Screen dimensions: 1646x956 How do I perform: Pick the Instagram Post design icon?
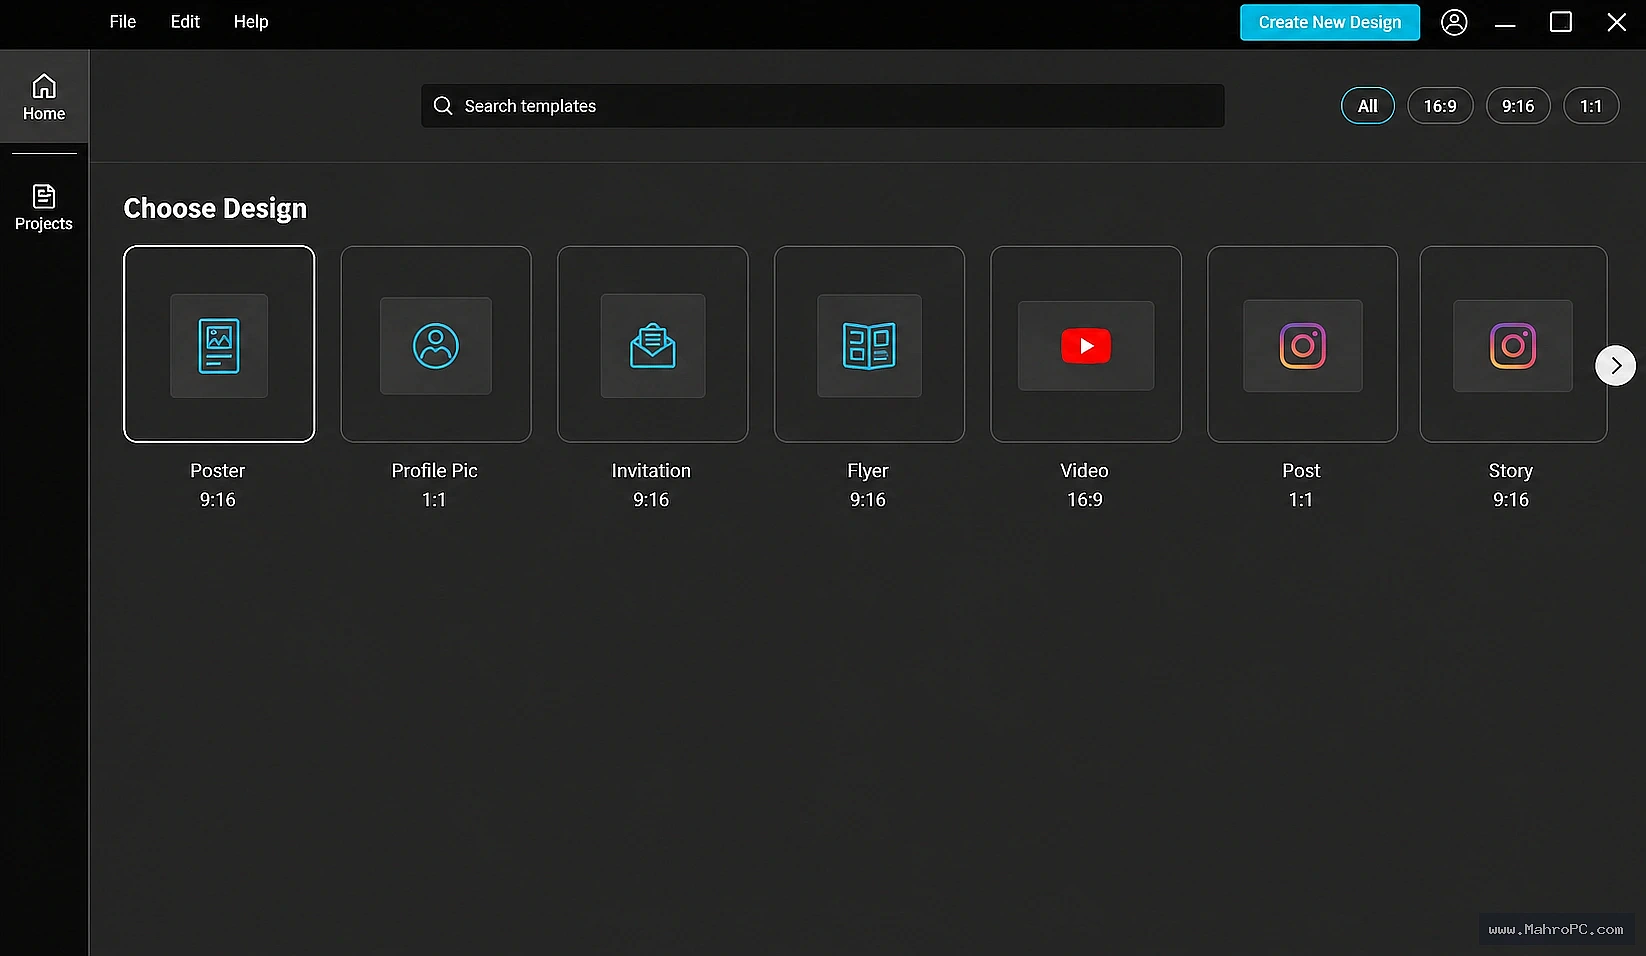pyautogui.click(x=1302, y=345)
